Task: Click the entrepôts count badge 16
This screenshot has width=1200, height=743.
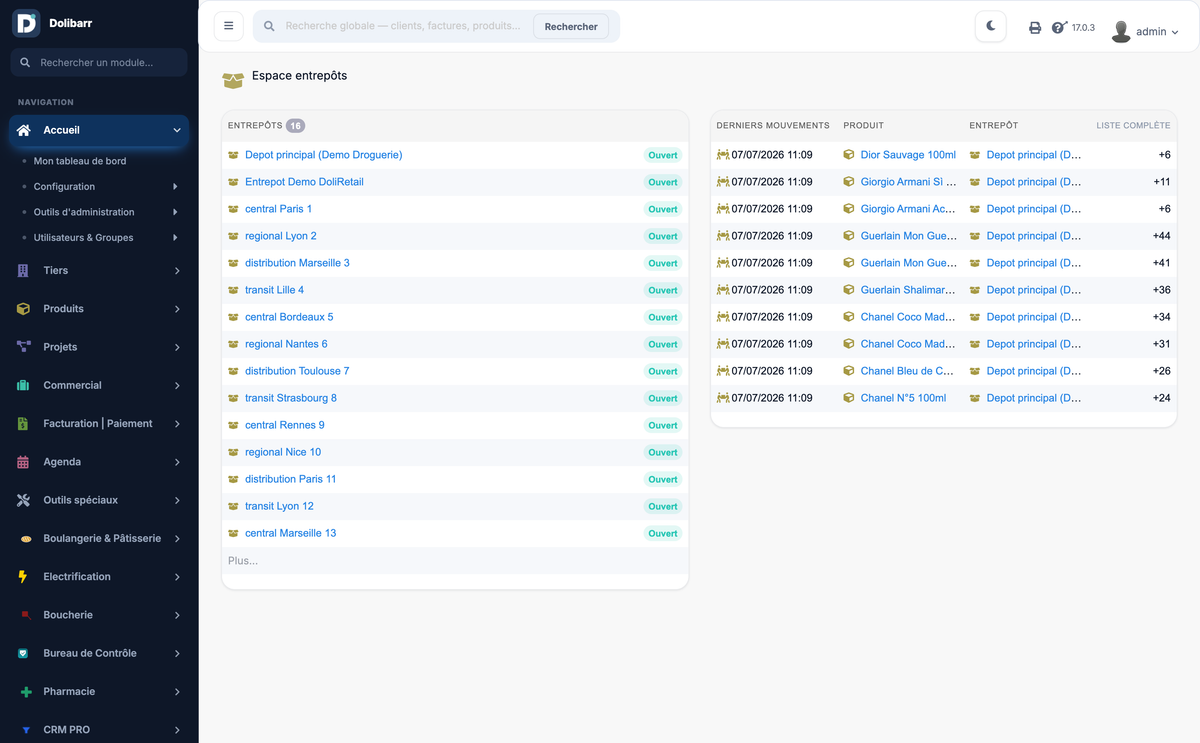Action: pos(295,126)
